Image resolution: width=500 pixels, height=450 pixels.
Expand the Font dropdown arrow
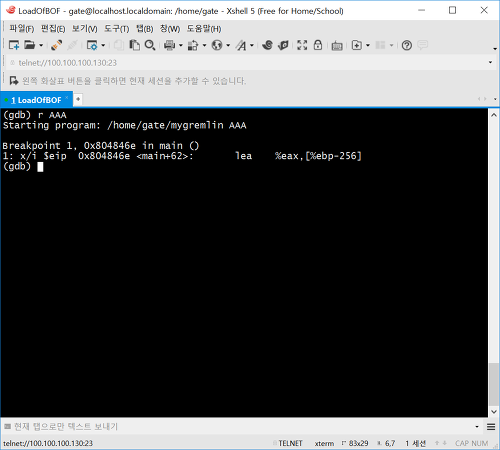tap(252, 45)
